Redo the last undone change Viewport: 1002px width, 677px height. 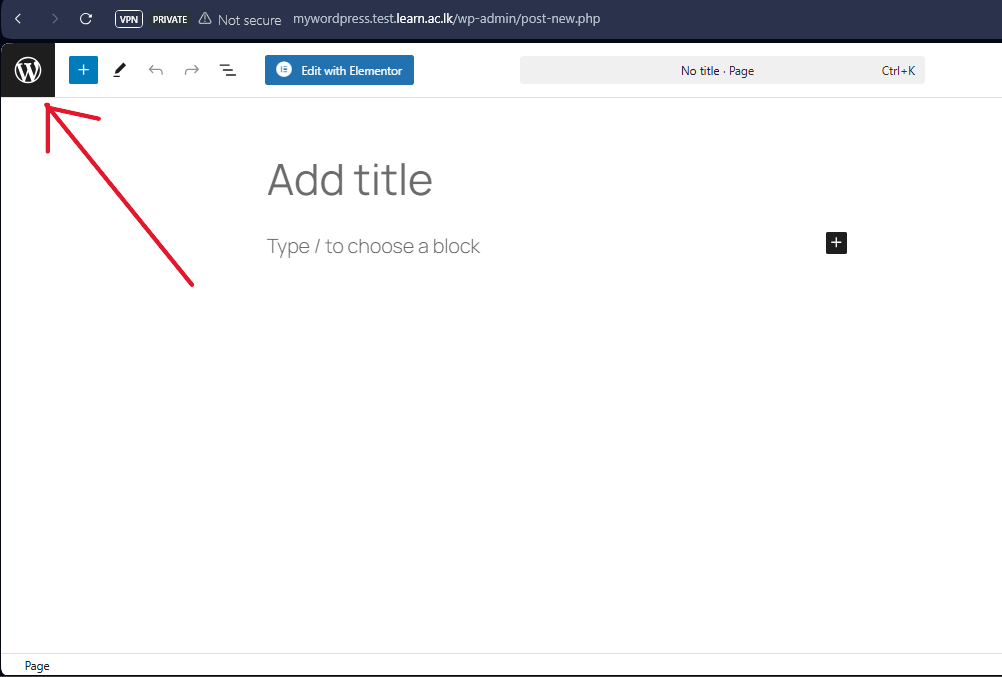coord(192,70)
